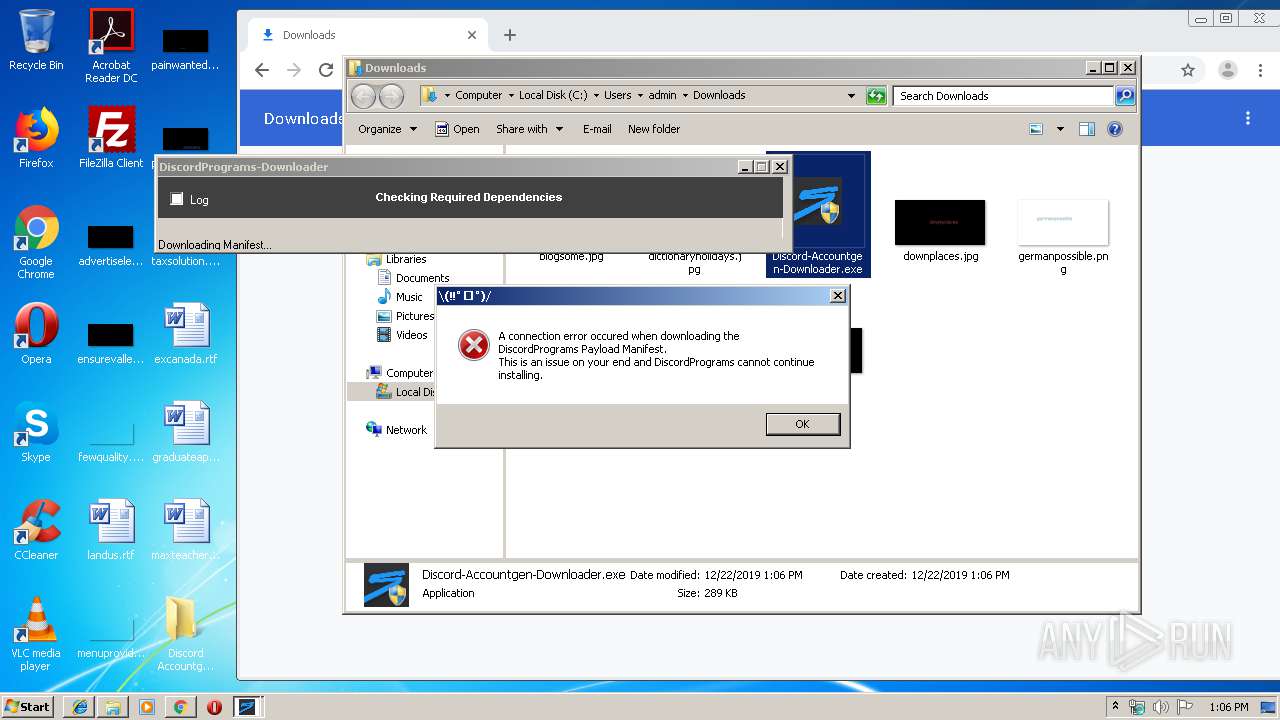Select Discord-Accountgen-Downloader.exe file in Explorer

818,214
